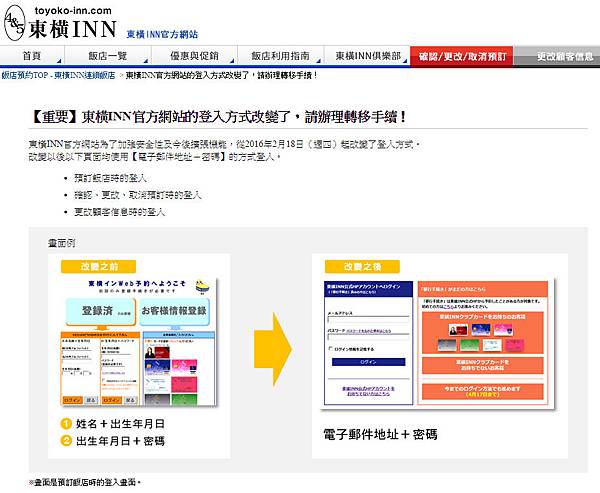Image resolution: width=600 pixels, height=493 pixels.
Task: Click the 確認、更改、取消預訂時的登入 bullet item
Action: [138, 195]
